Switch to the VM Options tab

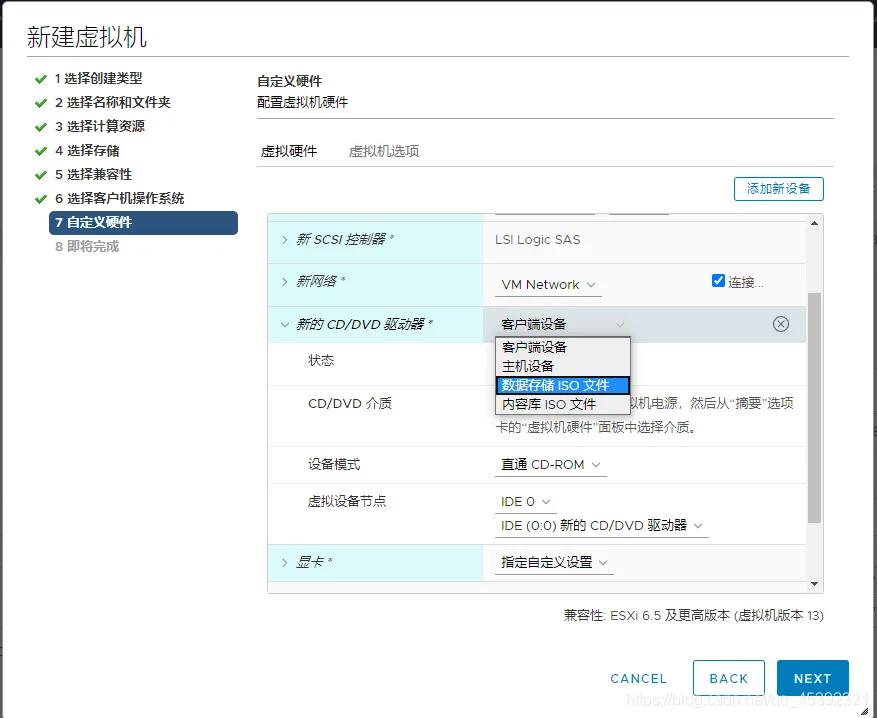click(x=384, y=151)
